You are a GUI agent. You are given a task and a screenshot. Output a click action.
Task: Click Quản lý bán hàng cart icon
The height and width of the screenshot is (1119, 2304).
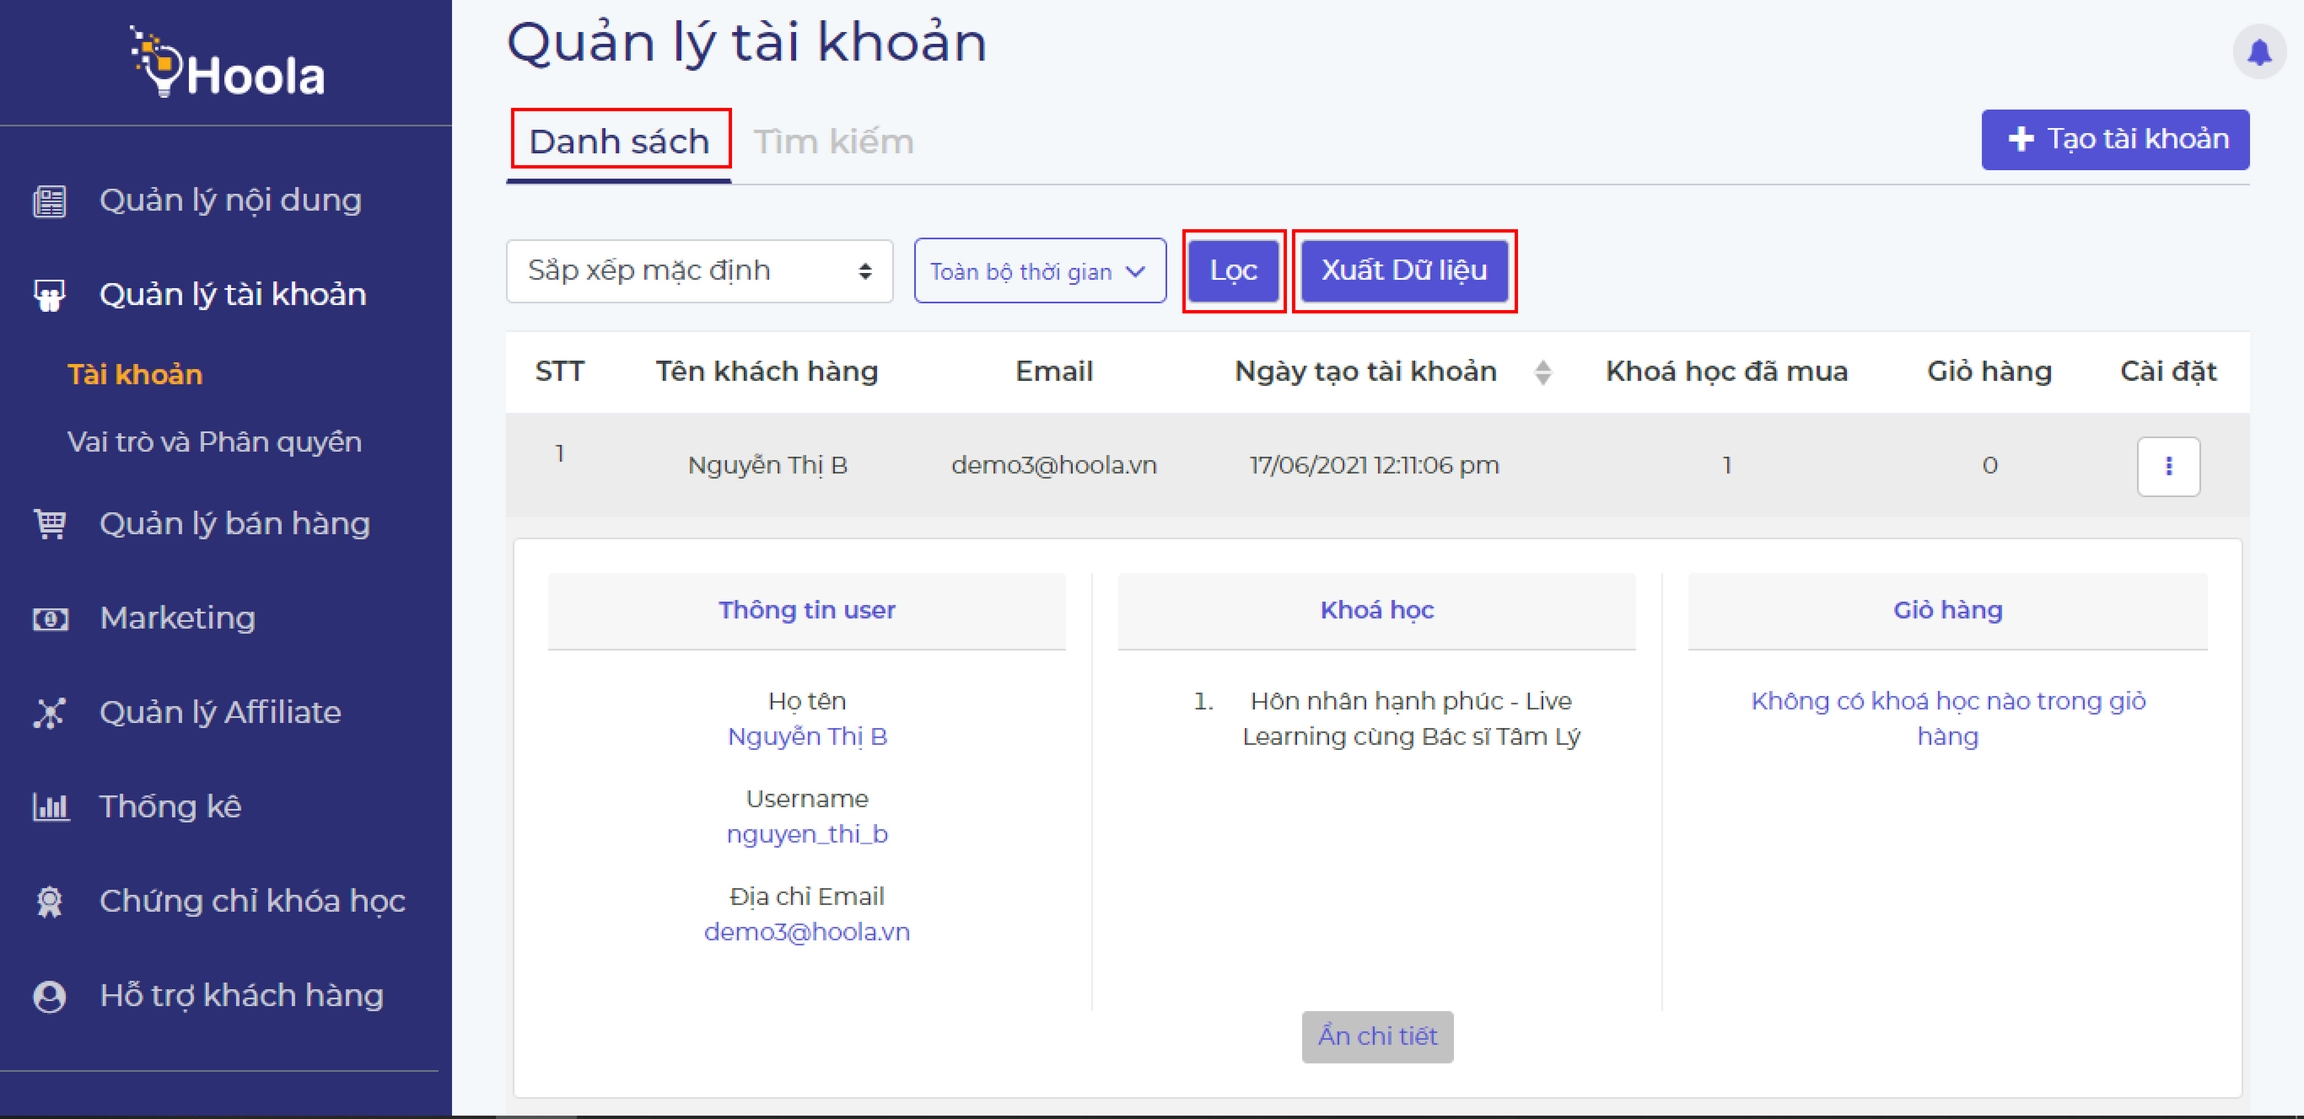pyautogui.click(x=50, y=524)
